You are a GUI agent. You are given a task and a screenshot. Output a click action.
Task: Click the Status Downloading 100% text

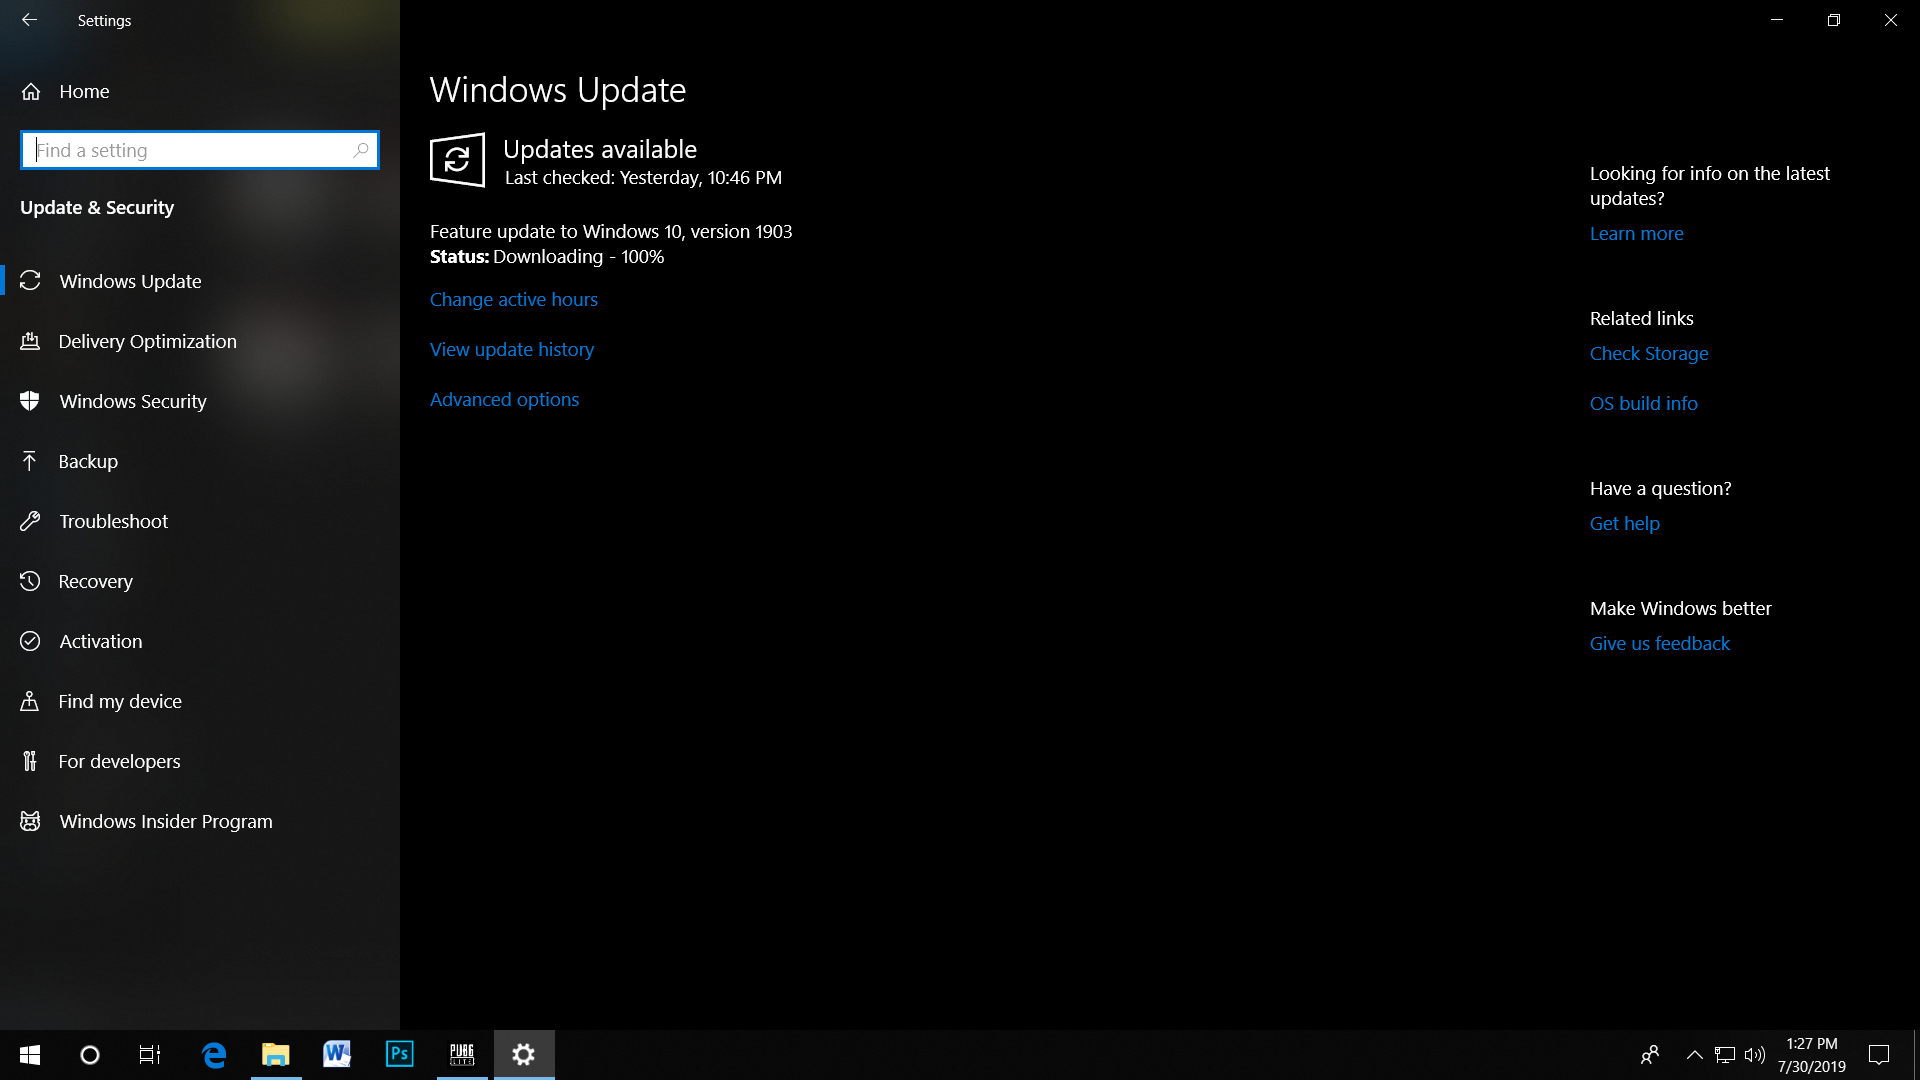547,256
